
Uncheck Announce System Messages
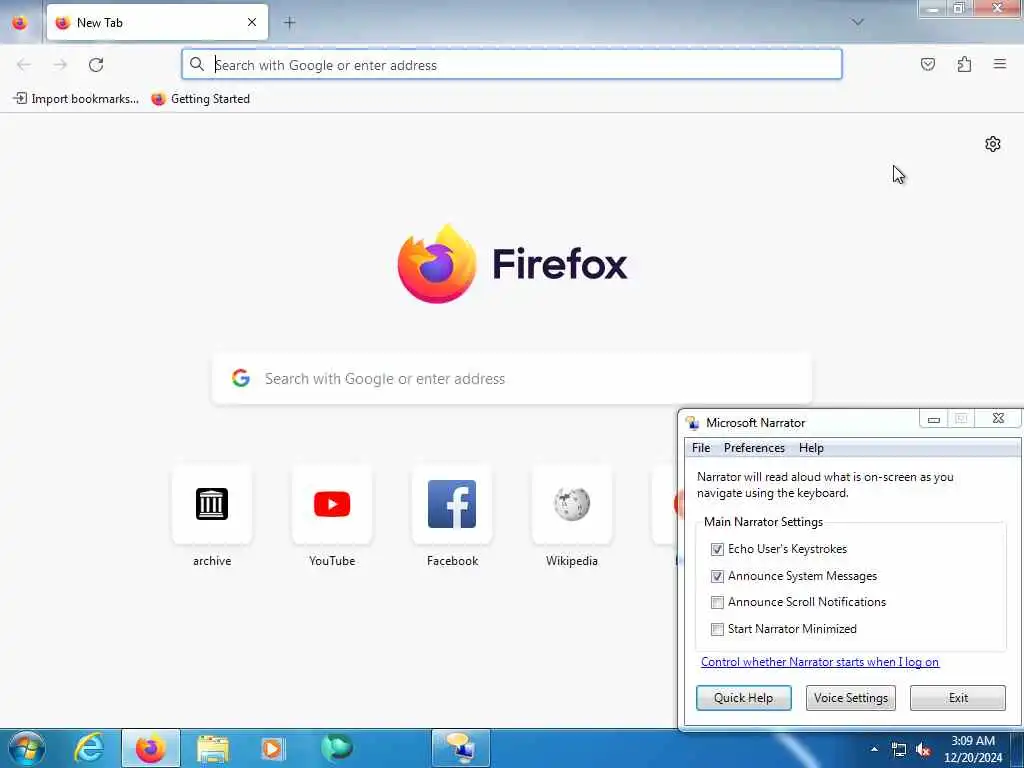717,576
